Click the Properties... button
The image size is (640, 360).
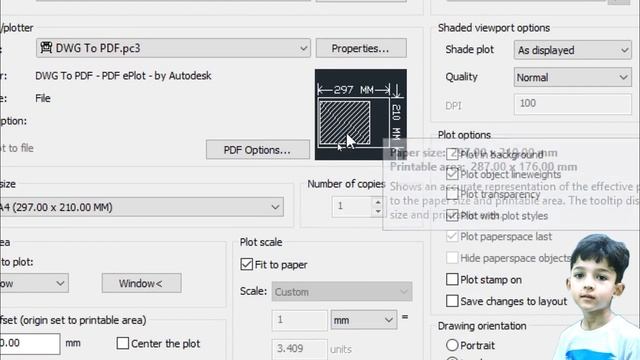tap(361, 48)
